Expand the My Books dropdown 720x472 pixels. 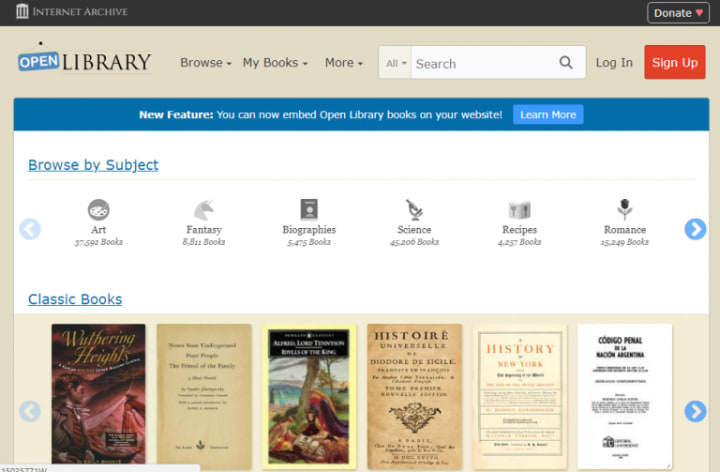(x=275, y=62)
